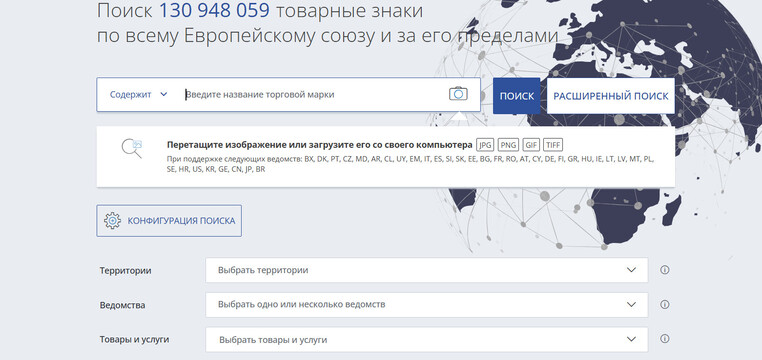Viewport: 762px width, 360px height.
Task: Expand the Выбрать товары и услуги dropdown
Action: (427, 339)
